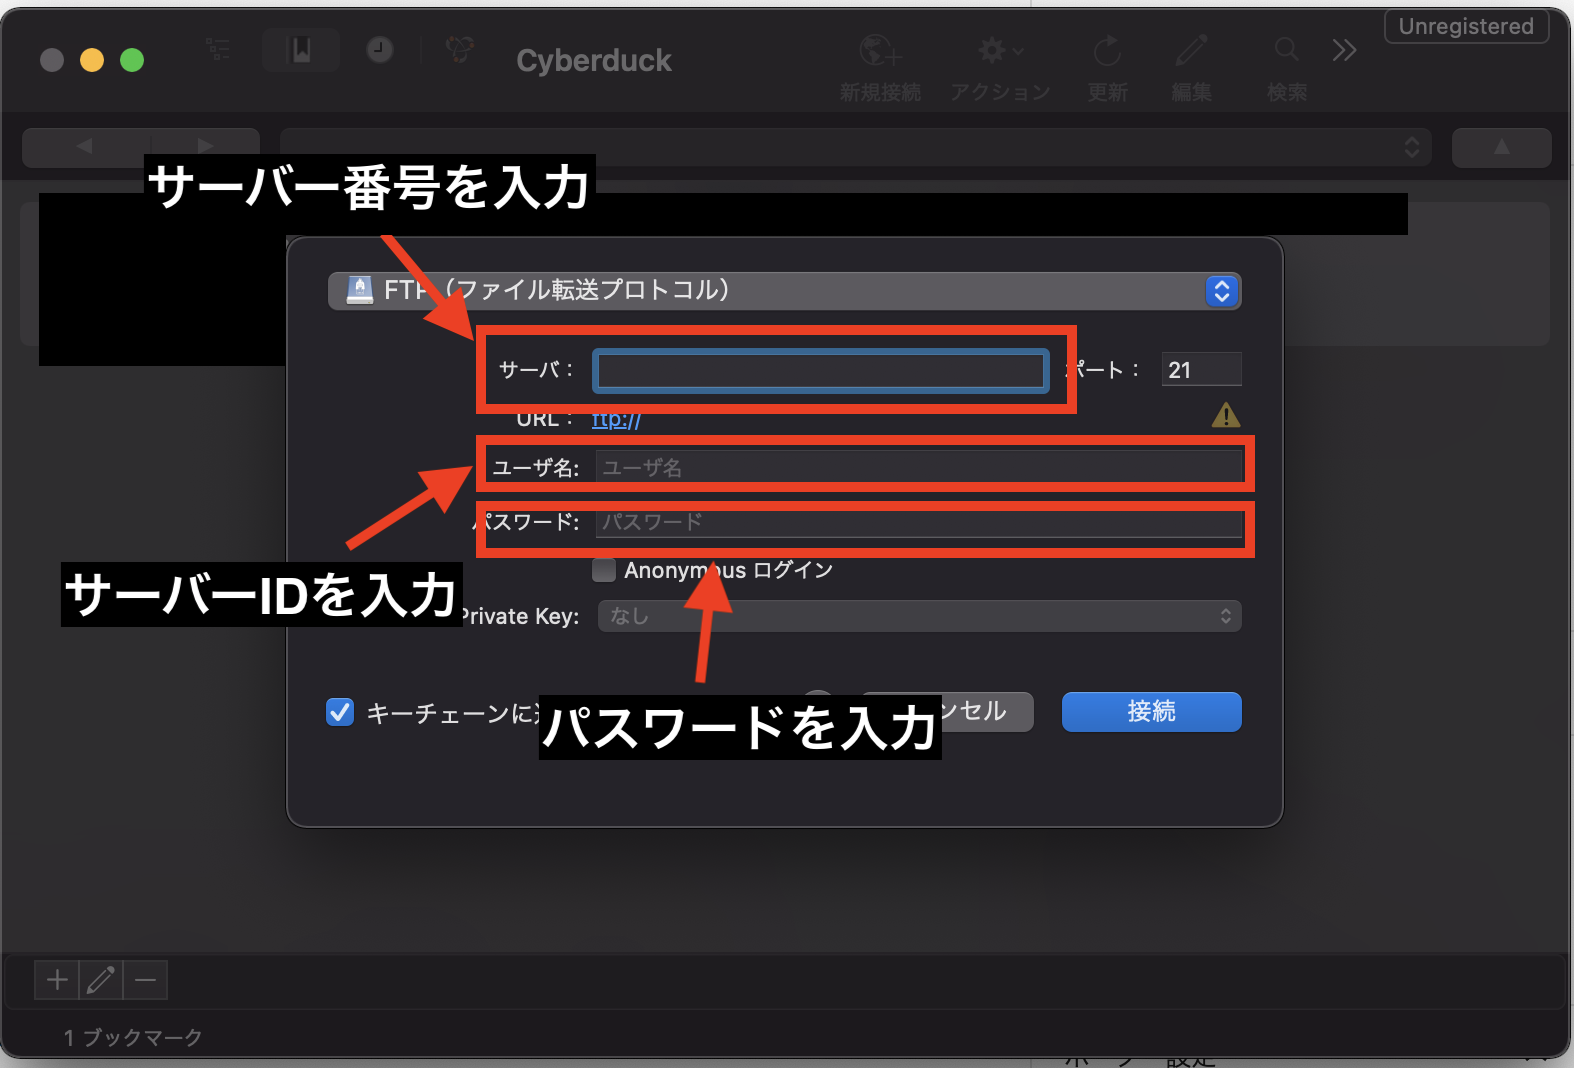This screenshot has width=1574, height=1068.
Task: Click the 新規接続 new connection icon
Action: pos(880,50)
